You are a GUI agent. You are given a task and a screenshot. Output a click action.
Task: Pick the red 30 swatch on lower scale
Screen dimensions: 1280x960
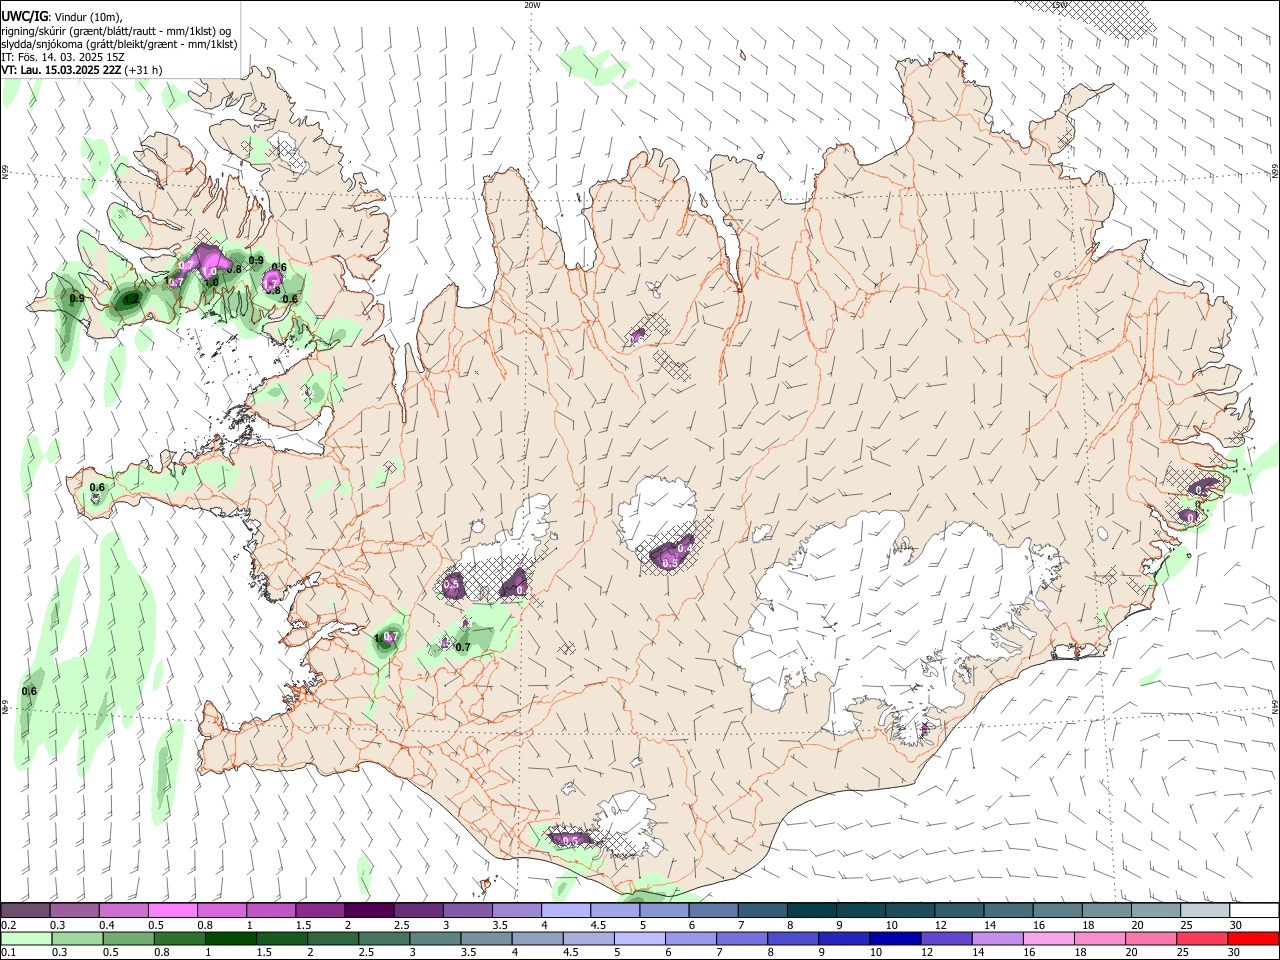click(x=1252, y=938)
